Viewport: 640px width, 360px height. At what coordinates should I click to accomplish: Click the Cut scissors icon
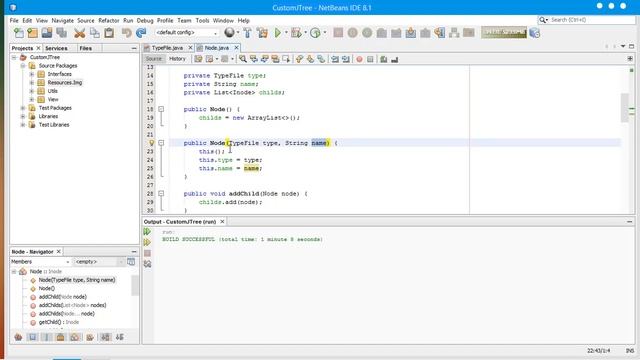80,33
